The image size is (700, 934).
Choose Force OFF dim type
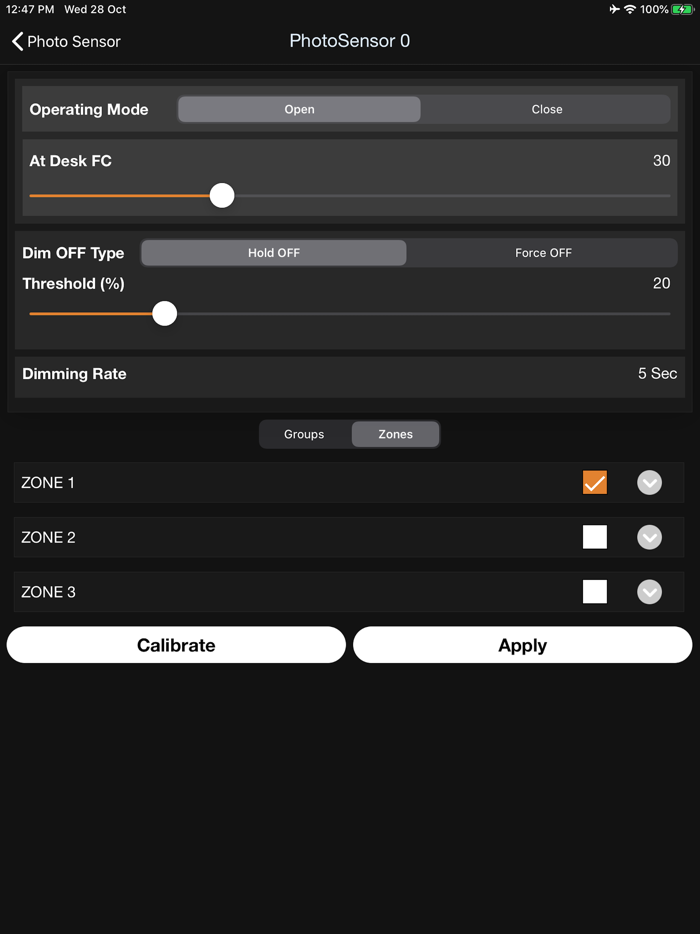point(543,253)
